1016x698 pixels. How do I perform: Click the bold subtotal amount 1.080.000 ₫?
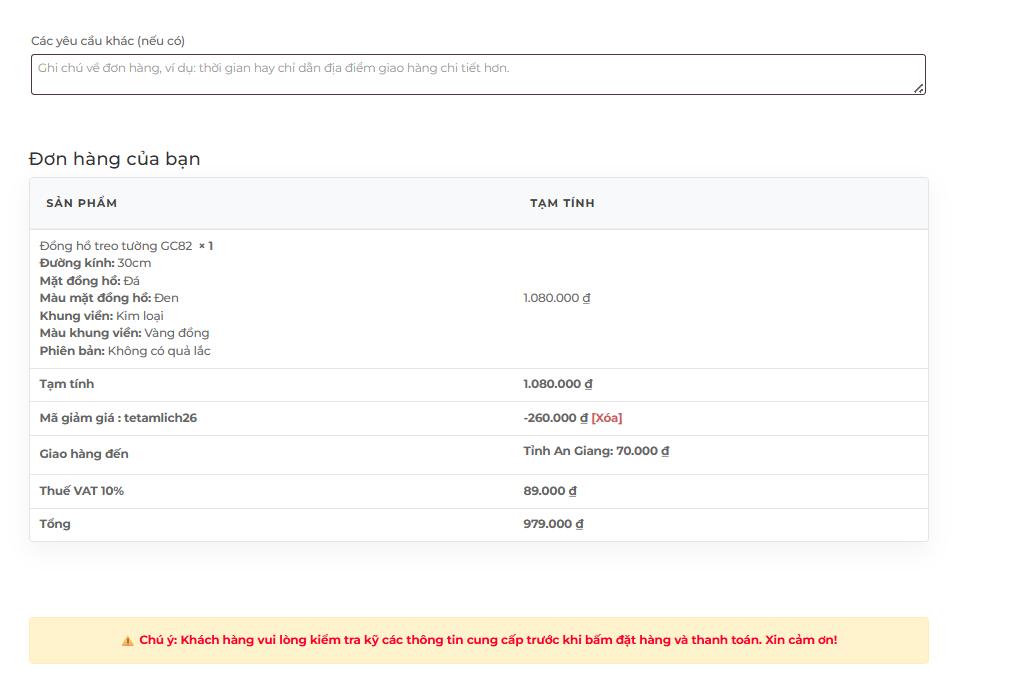pyautogui.click(x=557, y=384)
